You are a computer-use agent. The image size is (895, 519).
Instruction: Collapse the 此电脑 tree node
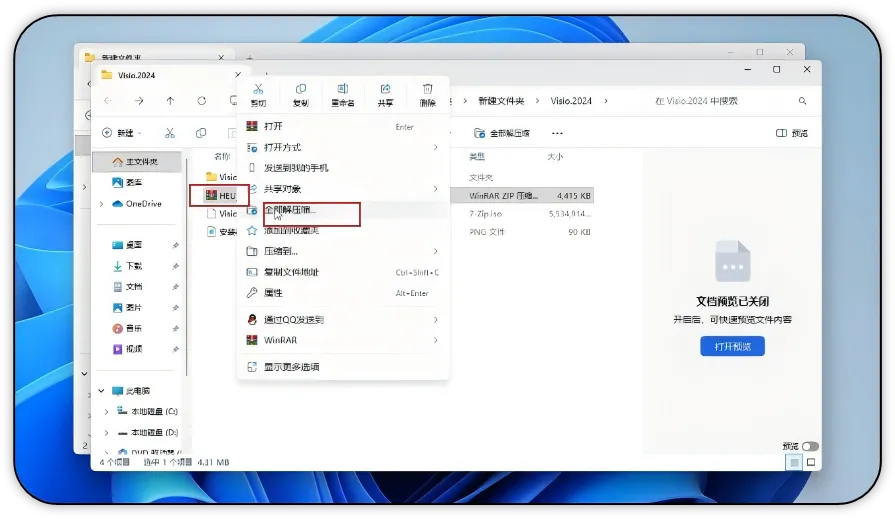tap(102, 391)
